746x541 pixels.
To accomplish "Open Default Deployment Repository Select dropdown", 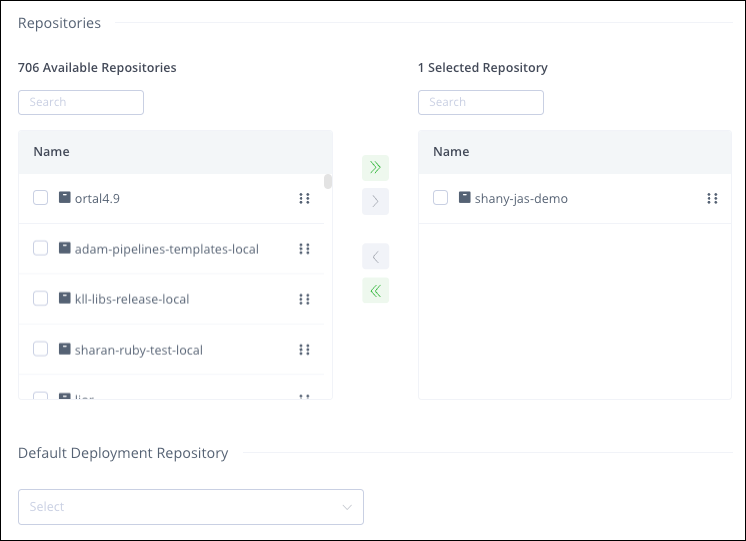I will [191, 507].
